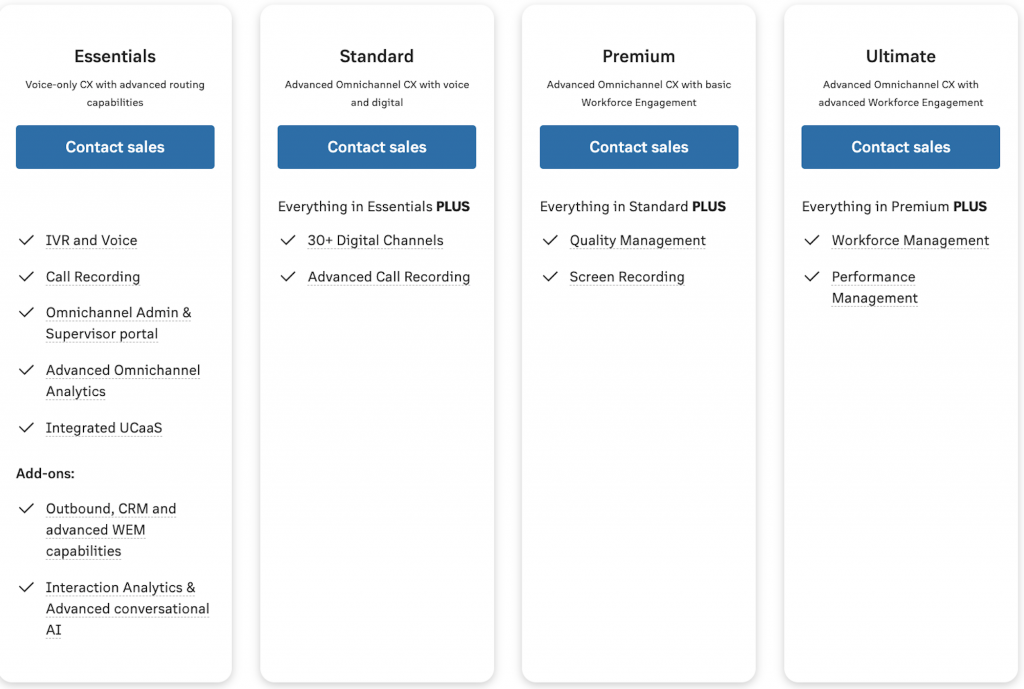Click the checkmark icon beside Quality Management

pyautogui.click(x=551, y=240)
